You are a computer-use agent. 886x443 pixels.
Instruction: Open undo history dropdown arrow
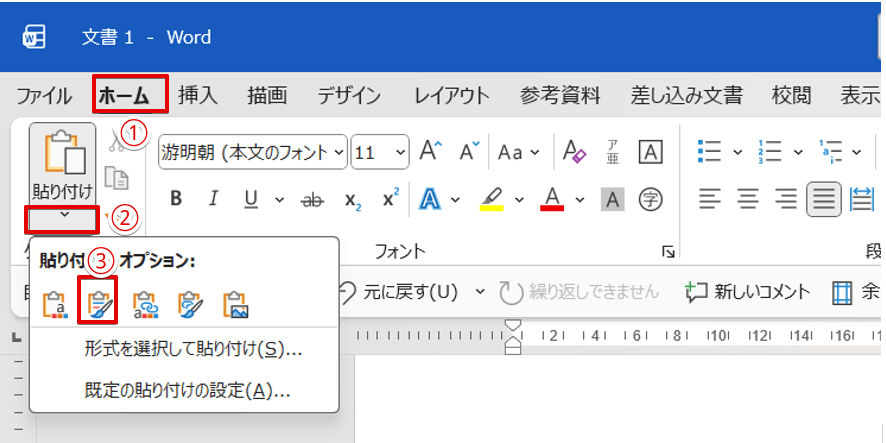480,292
